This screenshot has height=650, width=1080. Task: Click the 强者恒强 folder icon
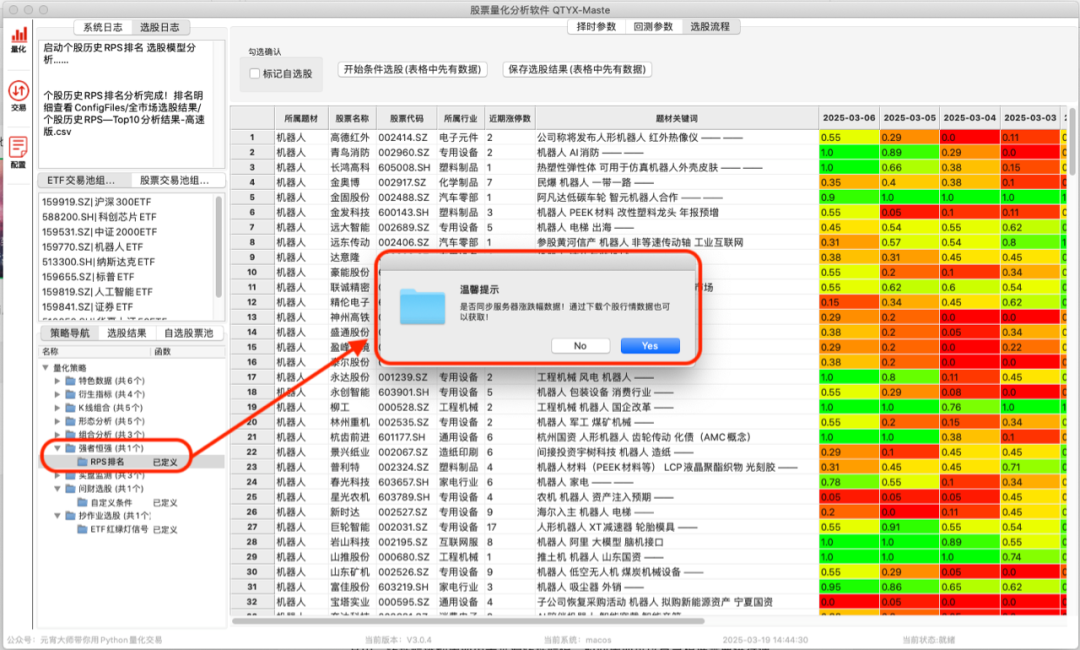pos(70,448)
